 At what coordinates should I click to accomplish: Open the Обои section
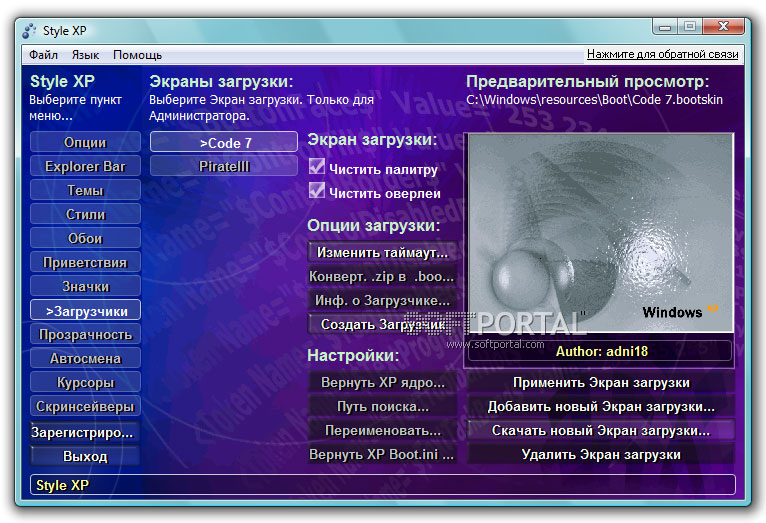[x=85, y=238]
